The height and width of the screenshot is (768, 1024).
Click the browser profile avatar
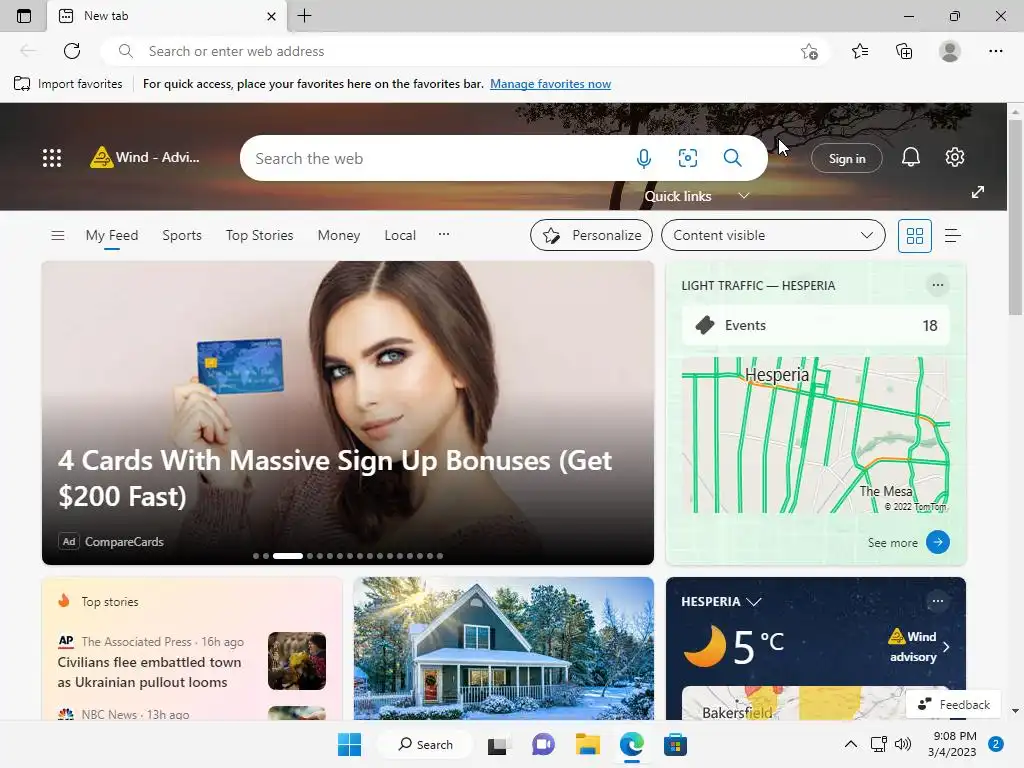point(950,51)
